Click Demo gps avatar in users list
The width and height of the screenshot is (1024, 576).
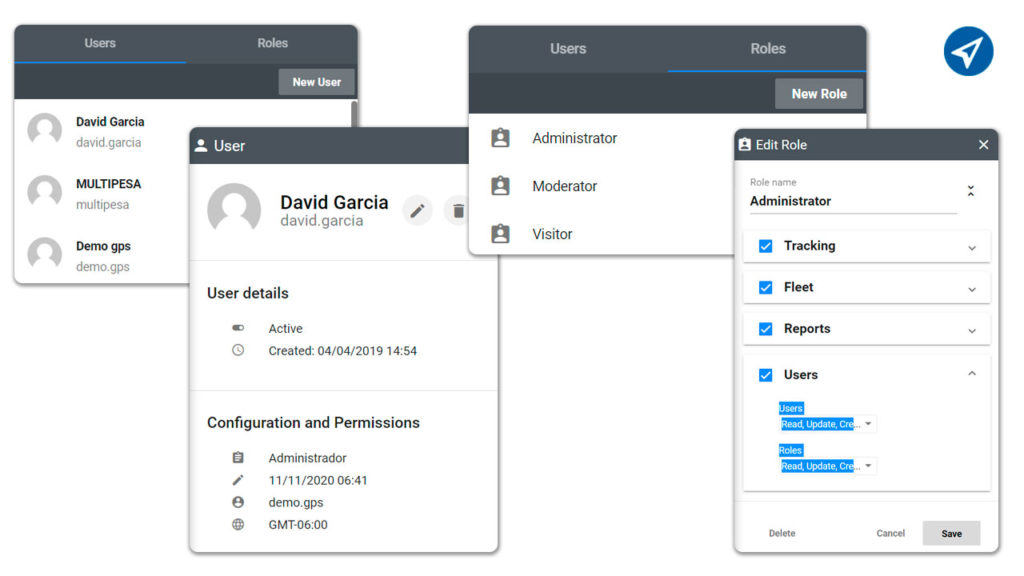44,254
